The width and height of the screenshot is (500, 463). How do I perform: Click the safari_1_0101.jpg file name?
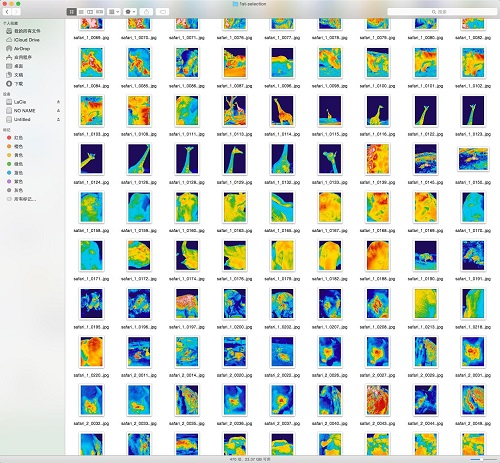click(425, 86)
